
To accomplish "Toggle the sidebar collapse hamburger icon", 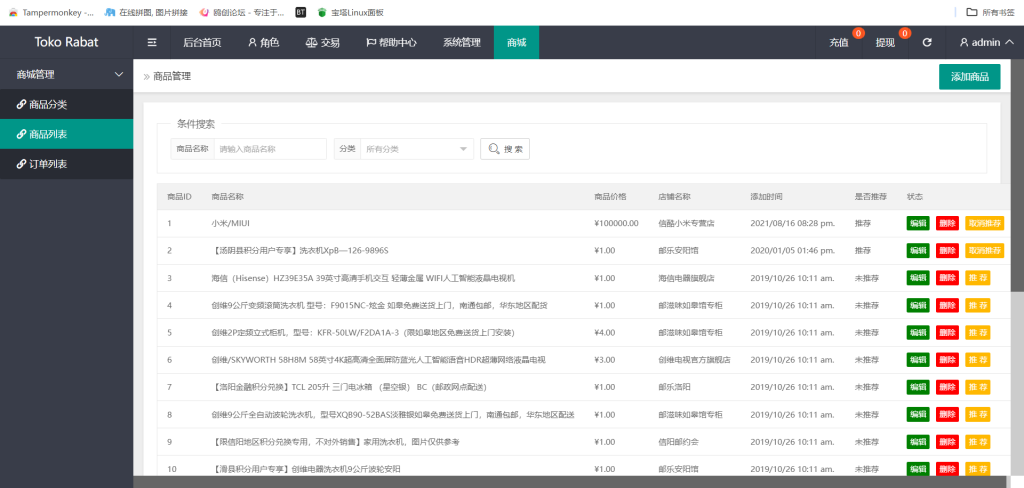I will coord(152,42).
